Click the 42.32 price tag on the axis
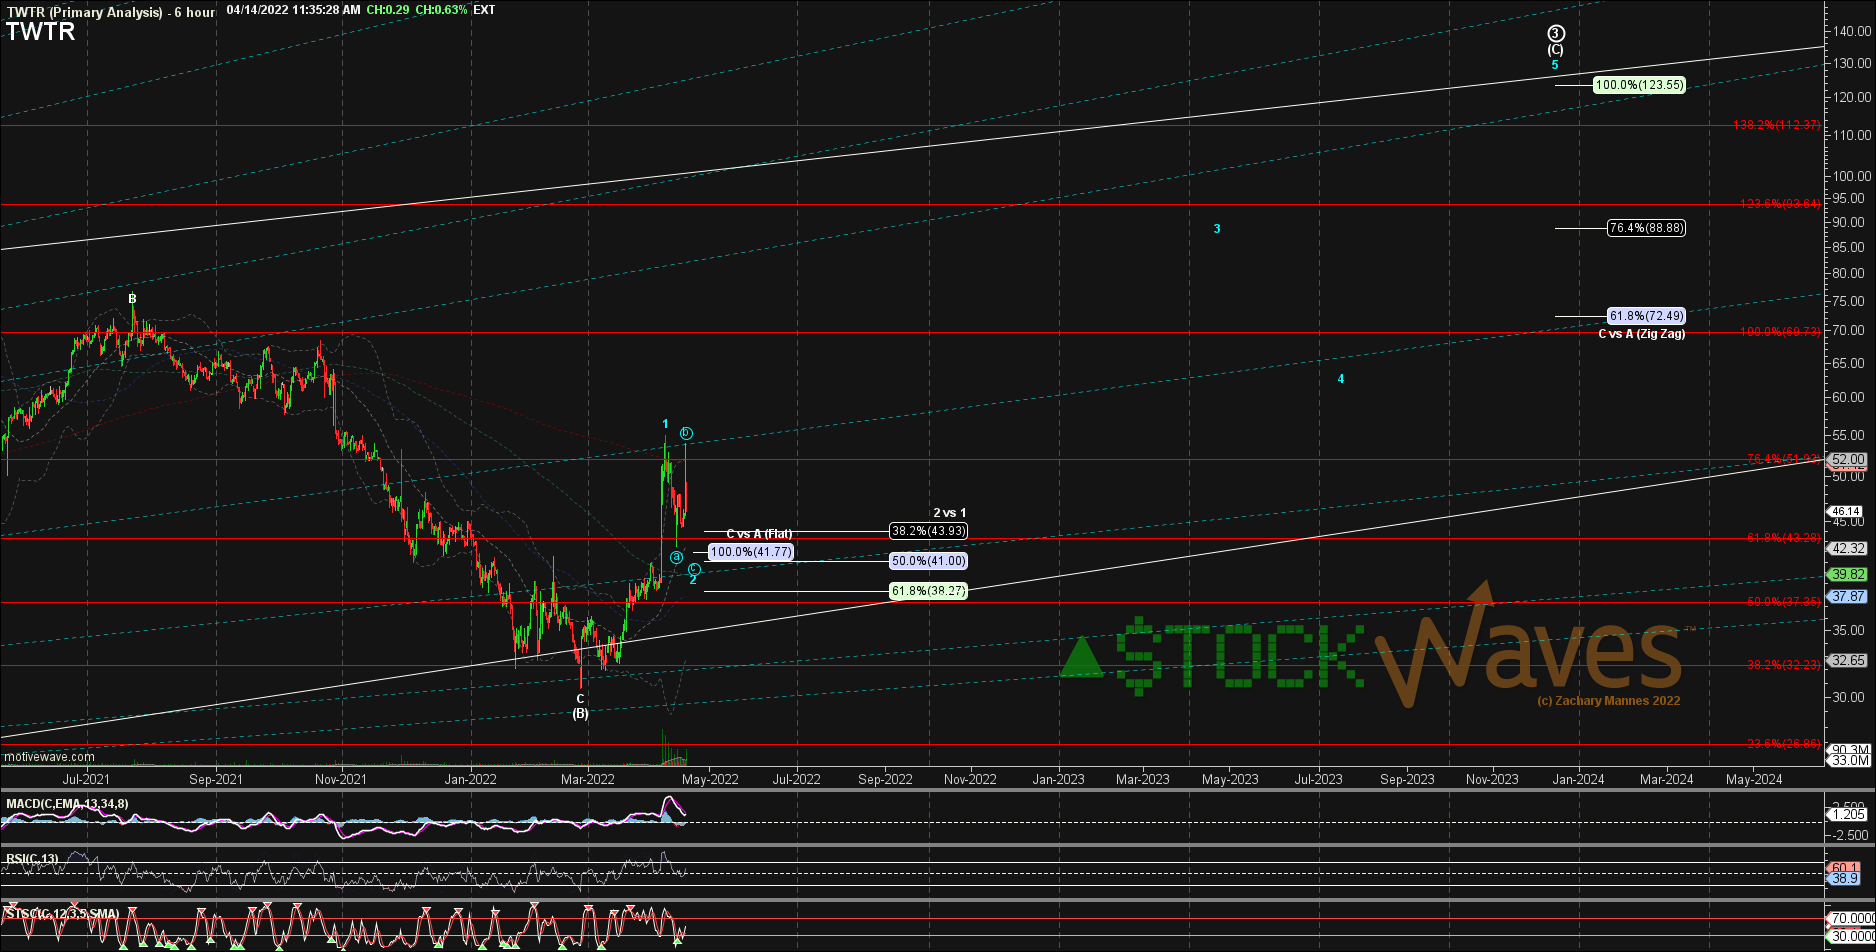Screen dimensions: 1876x952 [x=1847, y=549]
